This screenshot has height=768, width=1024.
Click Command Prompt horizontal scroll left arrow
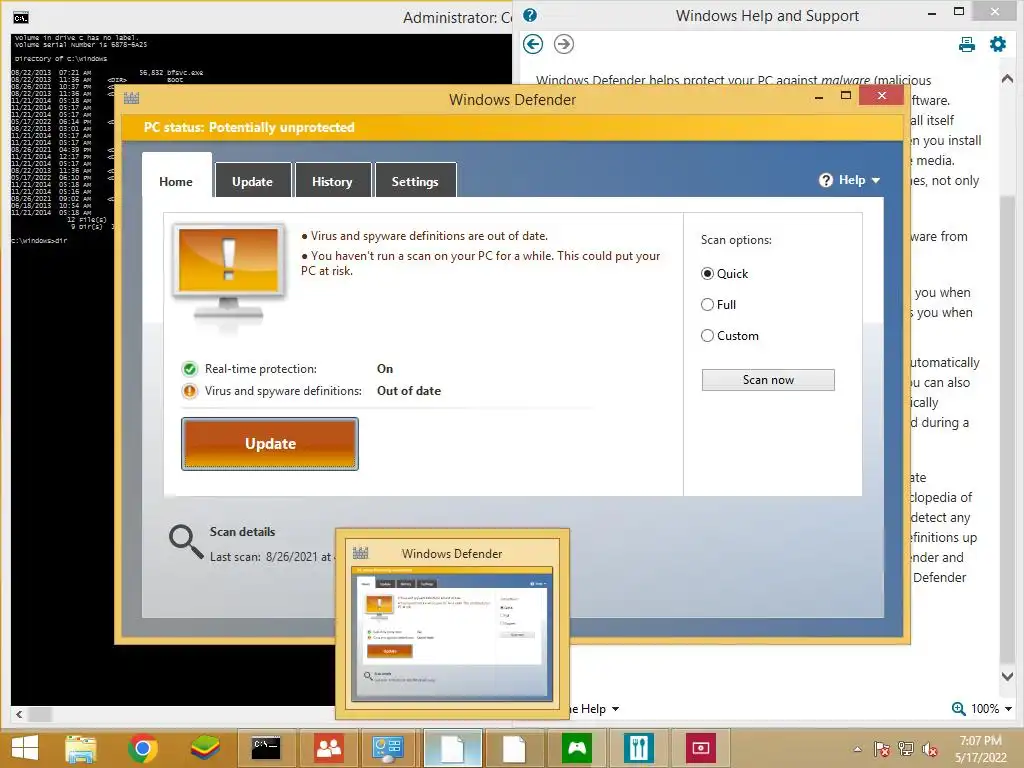[x=19, y=714]
